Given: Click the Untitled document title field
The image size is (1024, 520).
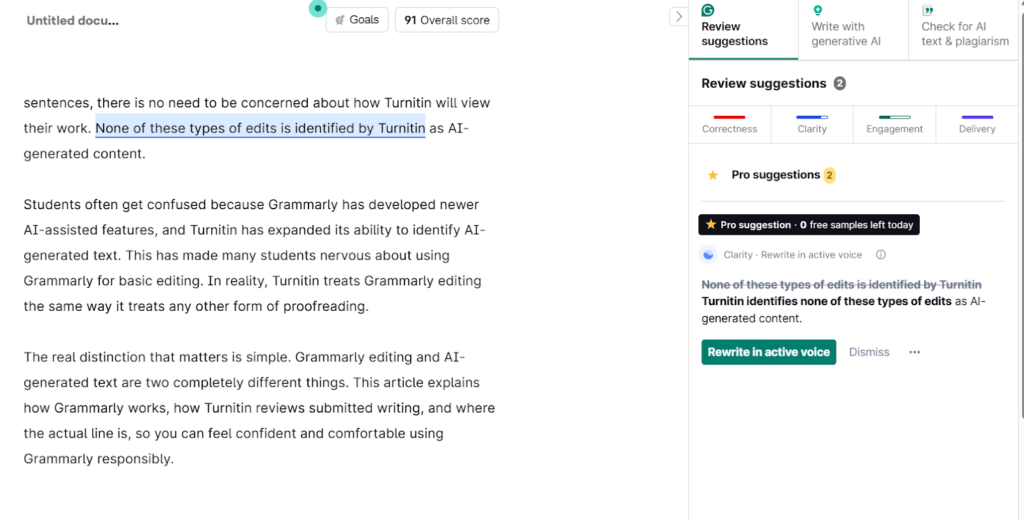Looking at the screenshot, I should coord(72,20).
